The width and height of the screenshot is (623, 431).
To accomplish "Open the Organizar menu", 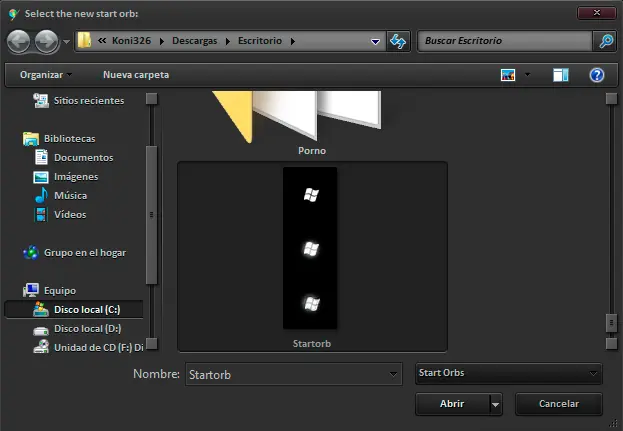I will coord(46,75).
